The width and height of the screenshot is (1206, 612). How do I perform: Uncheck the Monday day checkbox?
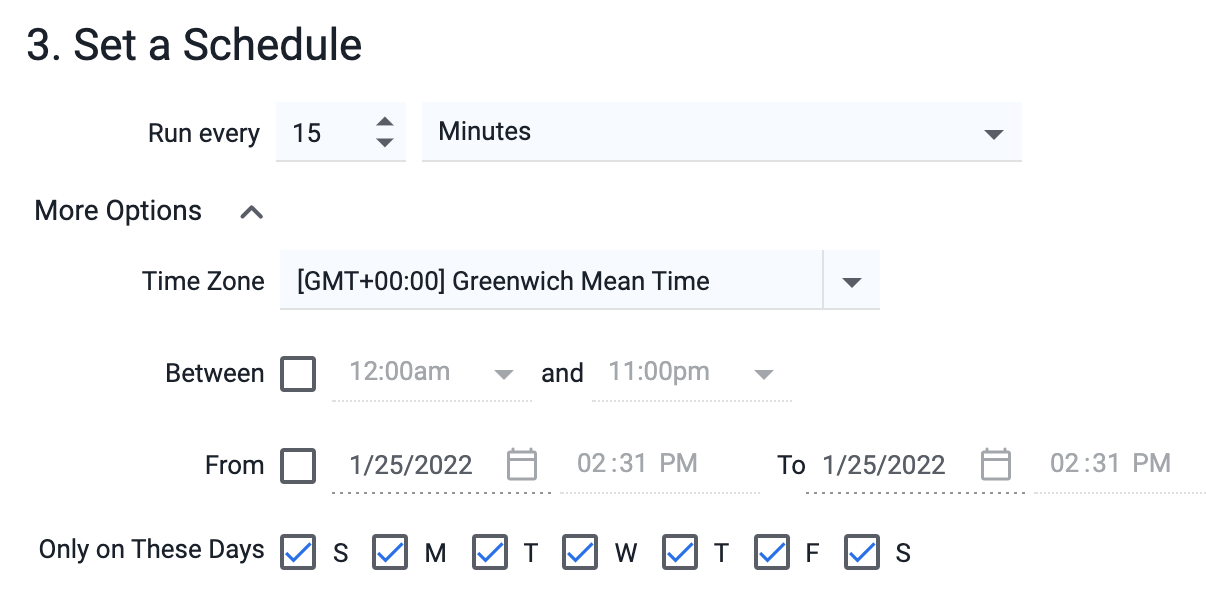(x=390, y=552)
